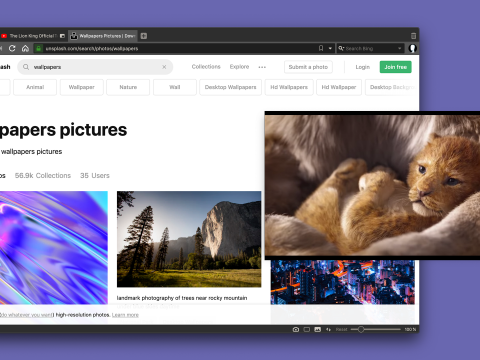The height and width of the screenshot is (360, 480).
Task: Click the Login link
Action: (x=363, y=67)
